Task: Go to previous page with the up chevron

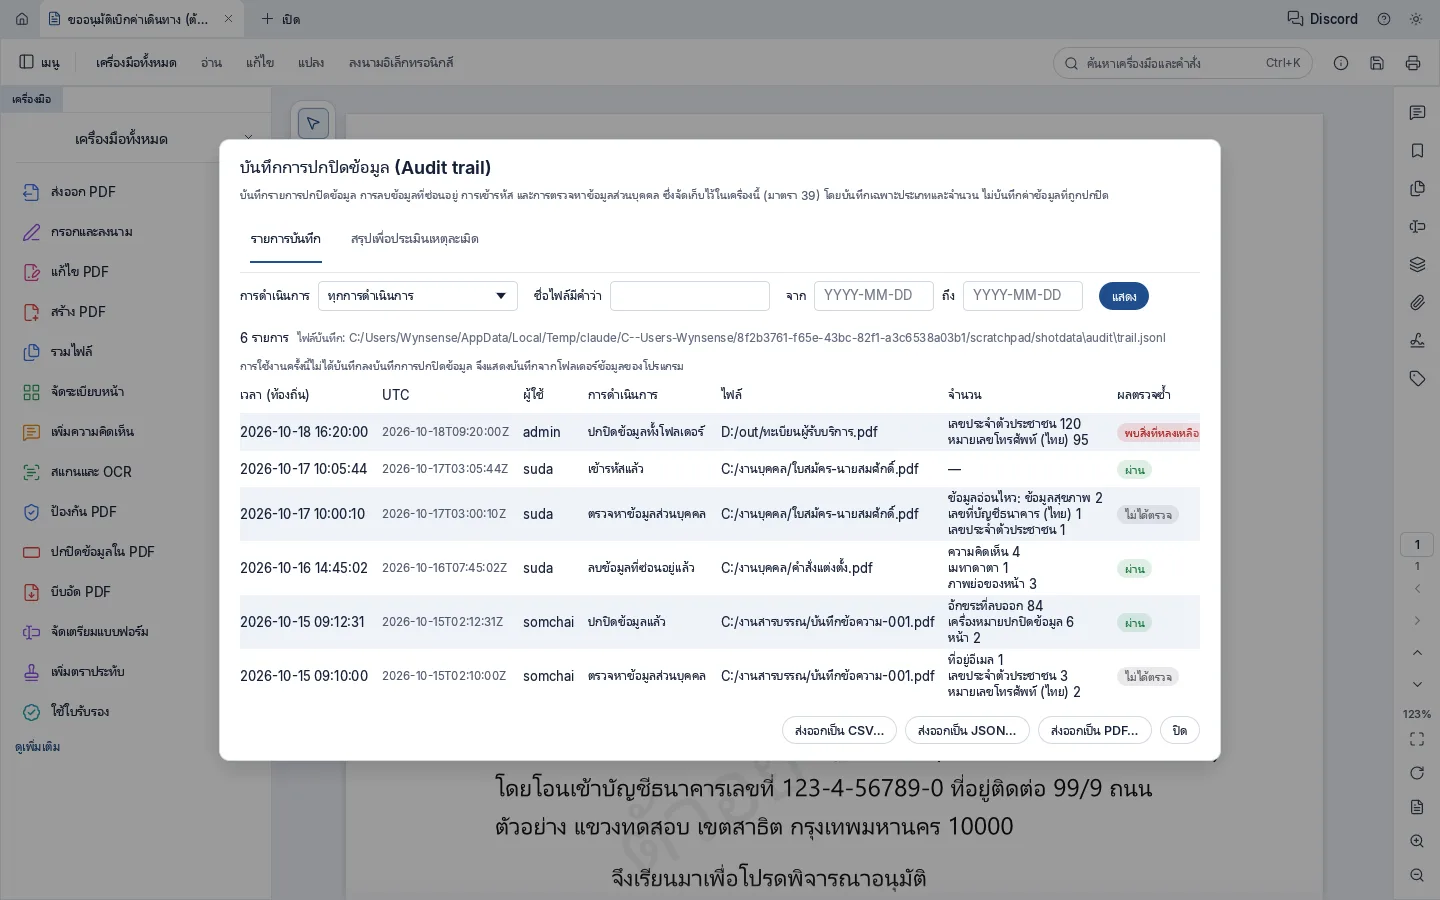Action: [x=1417, y=653]
